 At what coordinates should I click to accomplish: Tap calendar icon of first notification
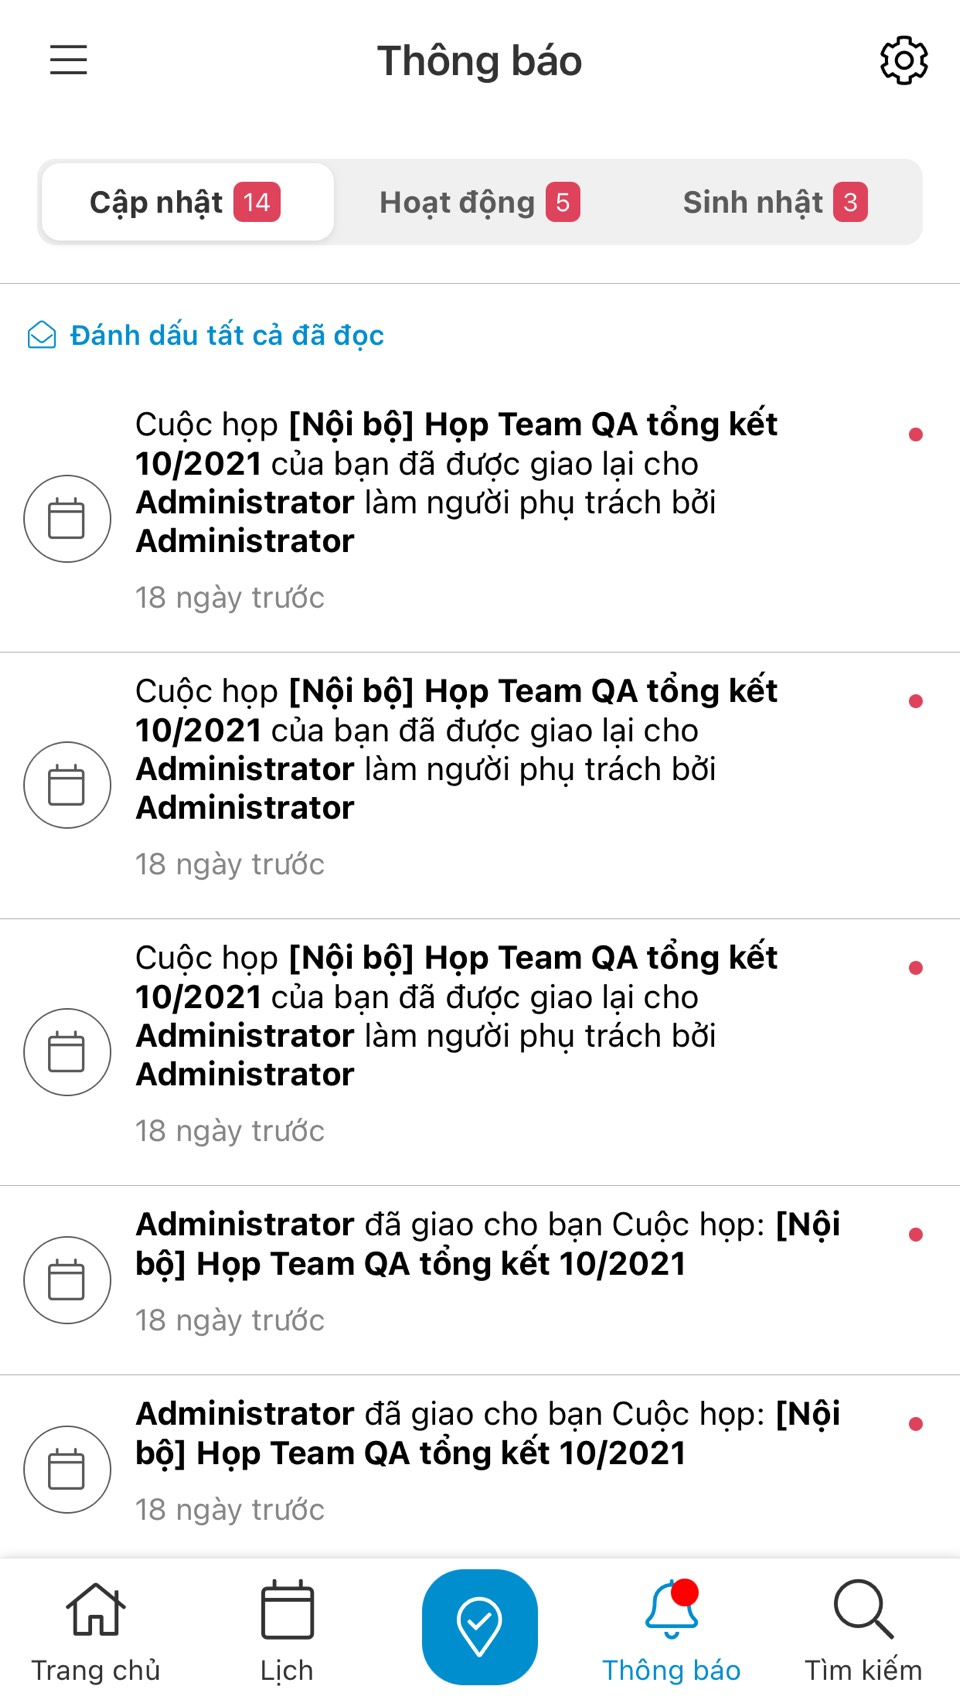pos(67,518)
